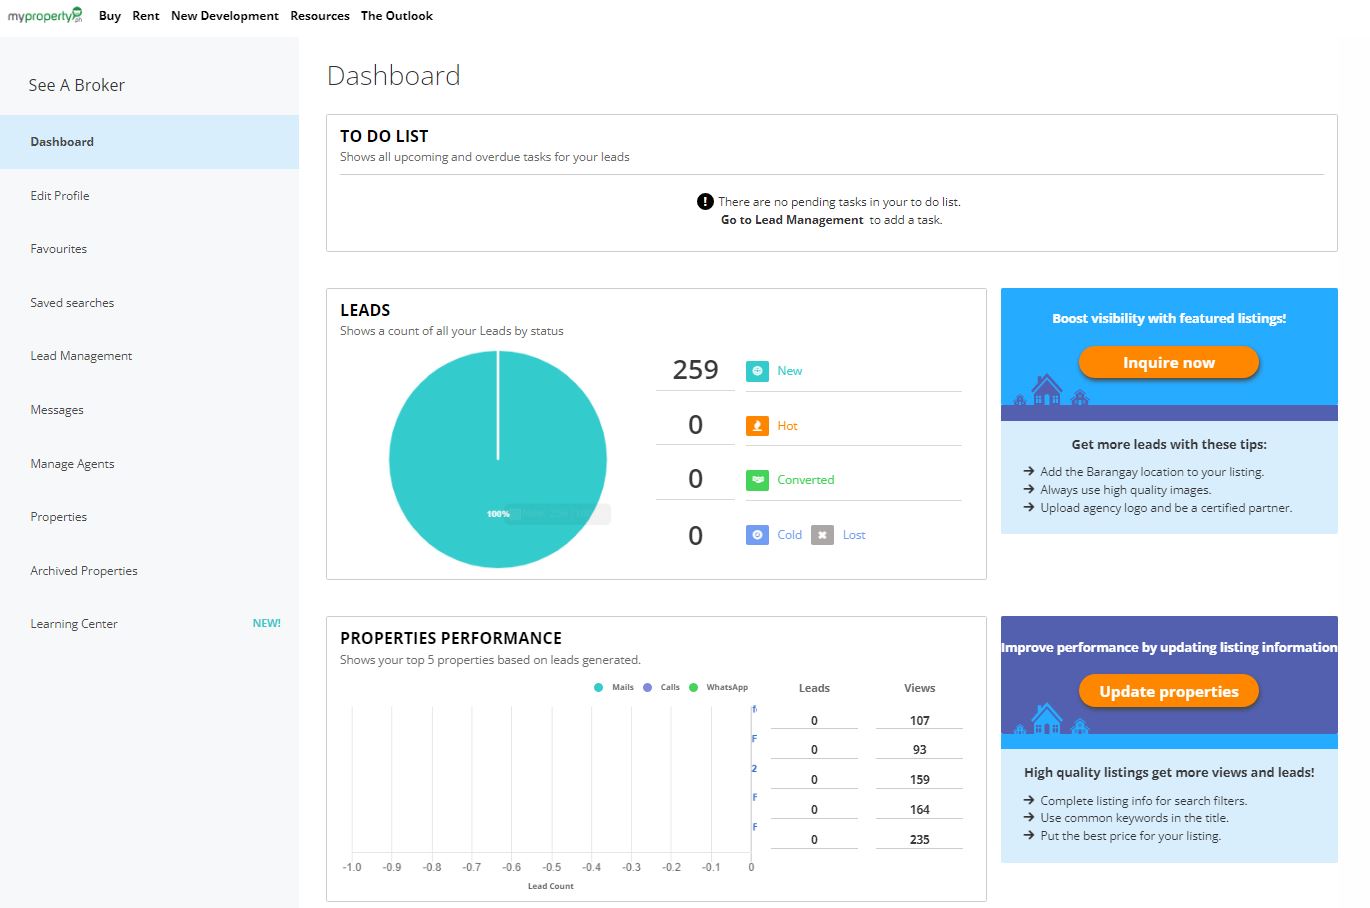Click the blue Cold leads icon
The height and width of the screenshot is (908, 1370).
[757, 535]
